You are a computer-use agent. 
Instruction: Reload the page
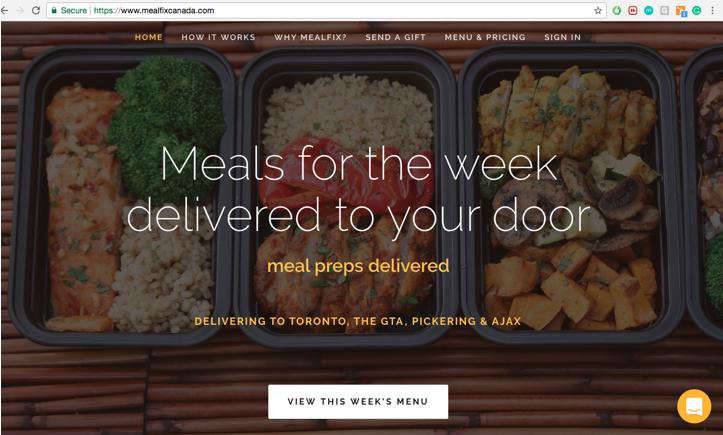tap(36, 10)
